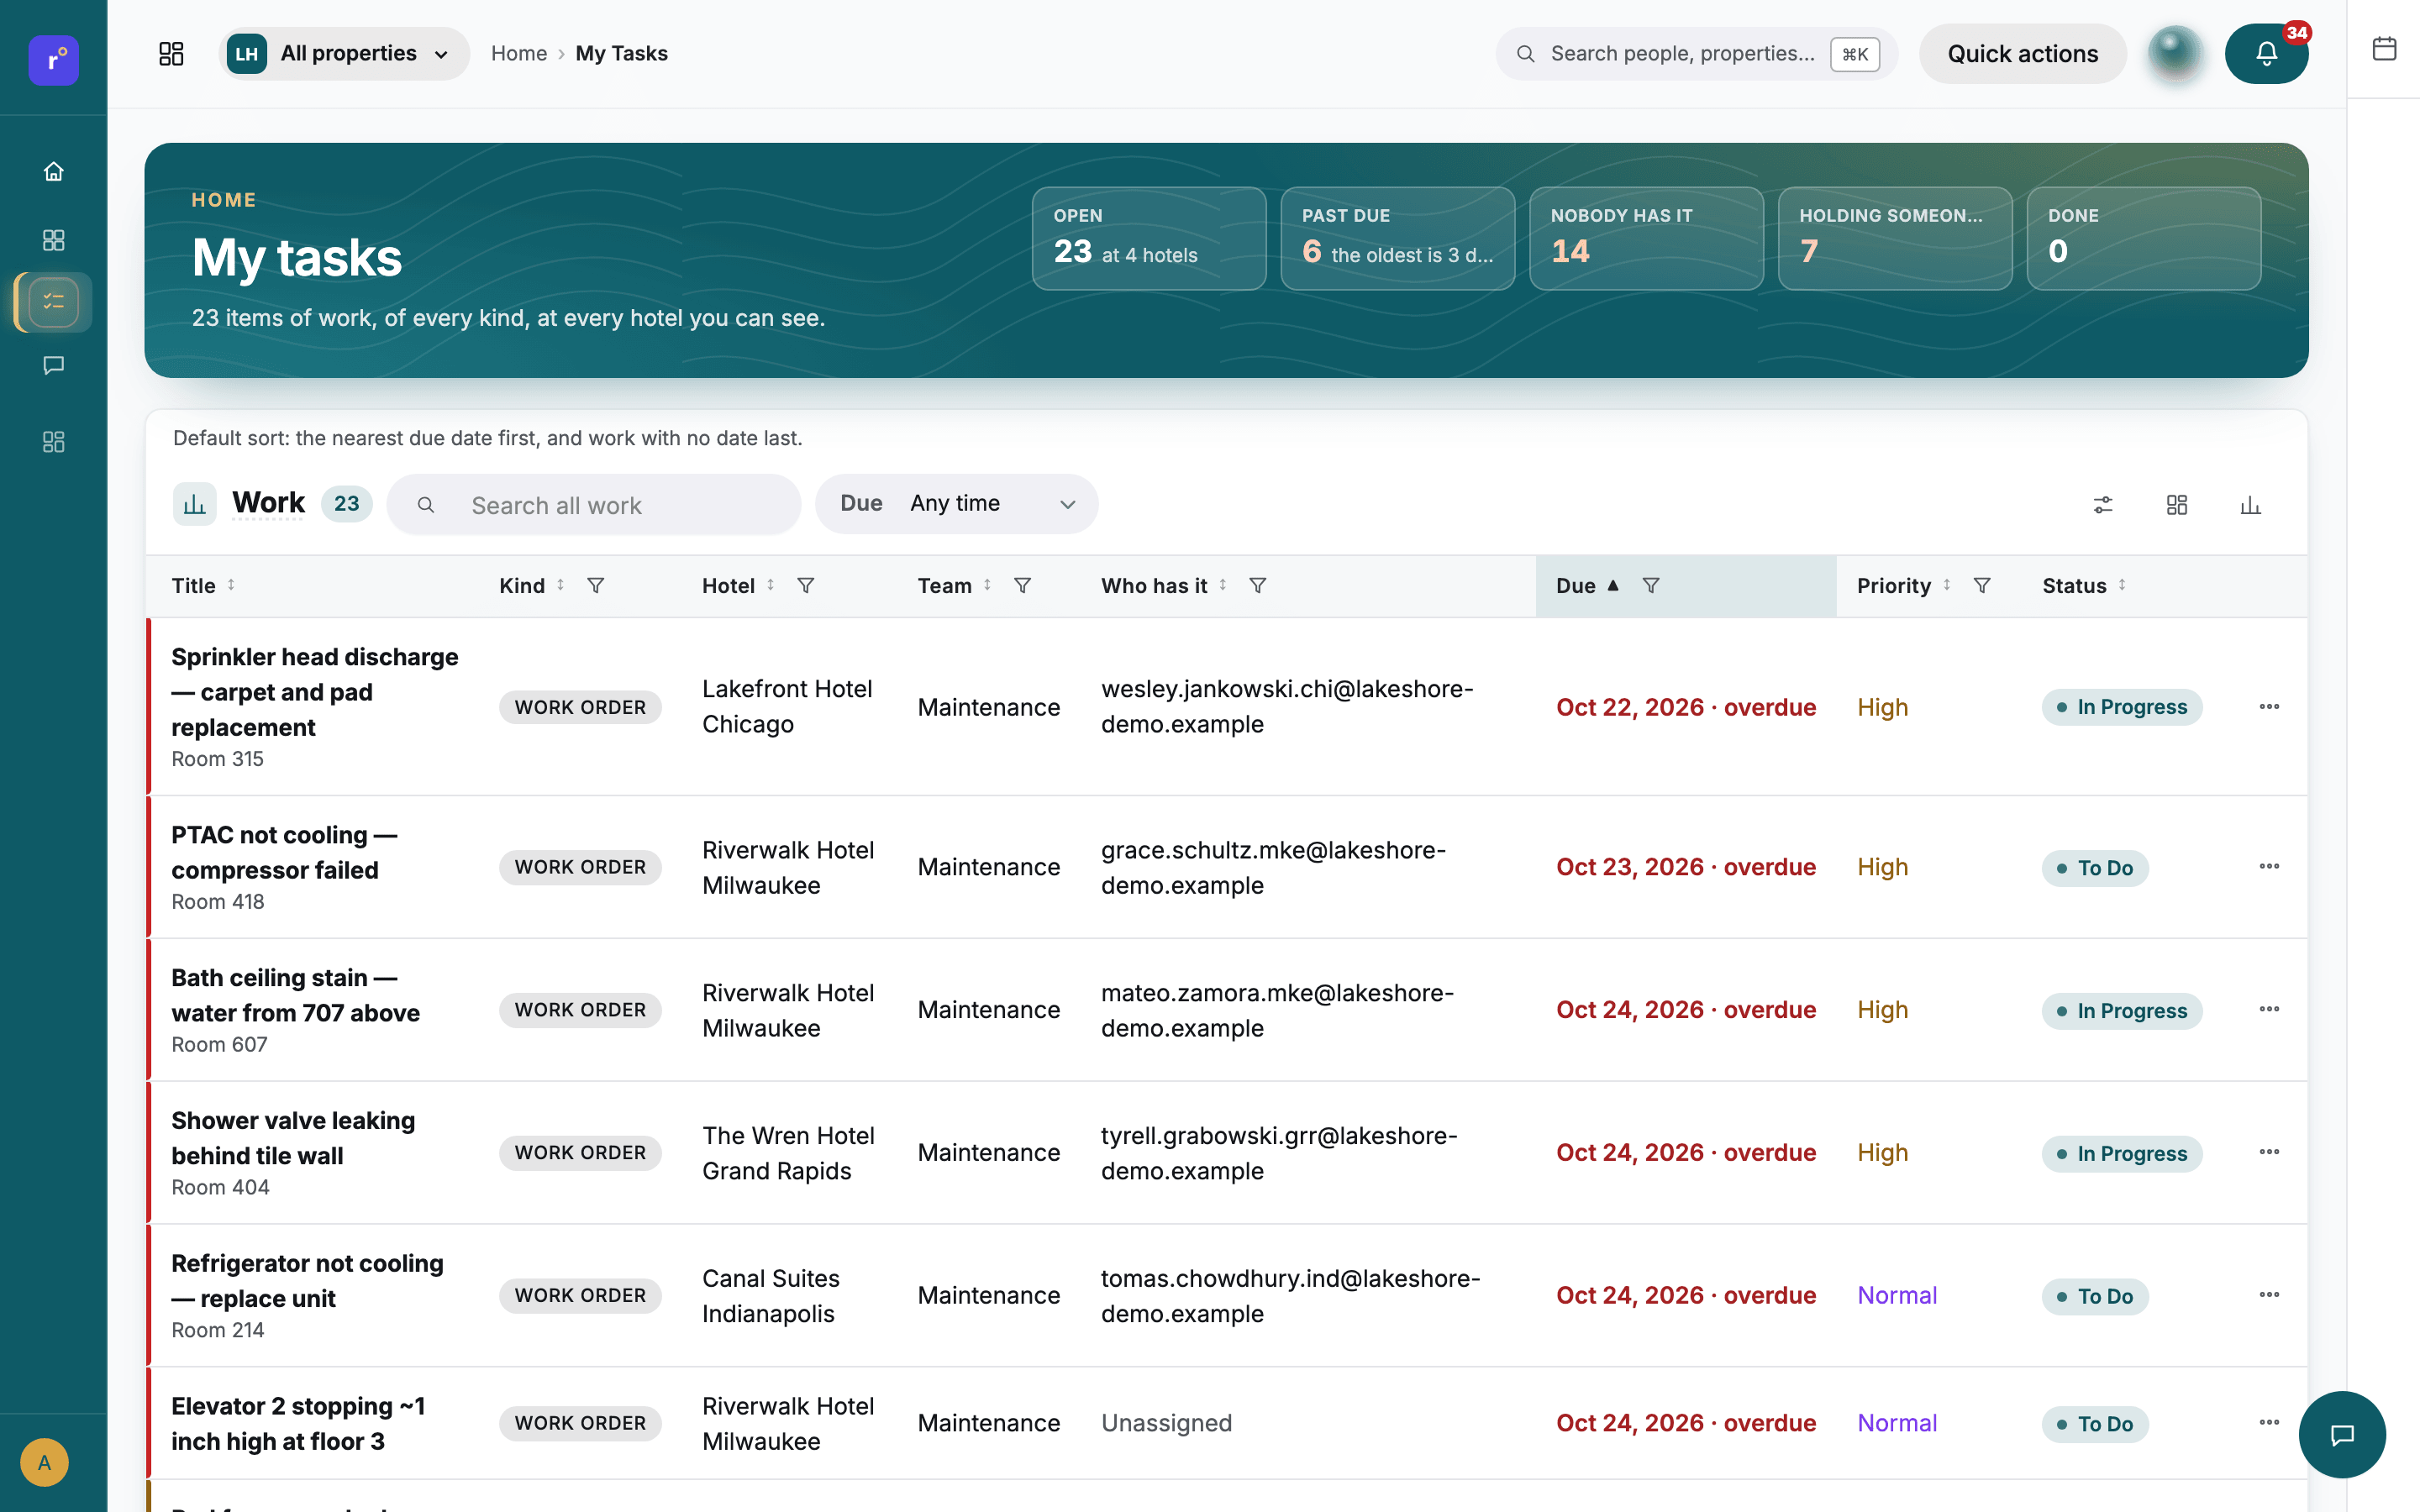
Task: Filter by the Priority column funnel icon
Action: pyautogui.click(x=1982, y=585)
